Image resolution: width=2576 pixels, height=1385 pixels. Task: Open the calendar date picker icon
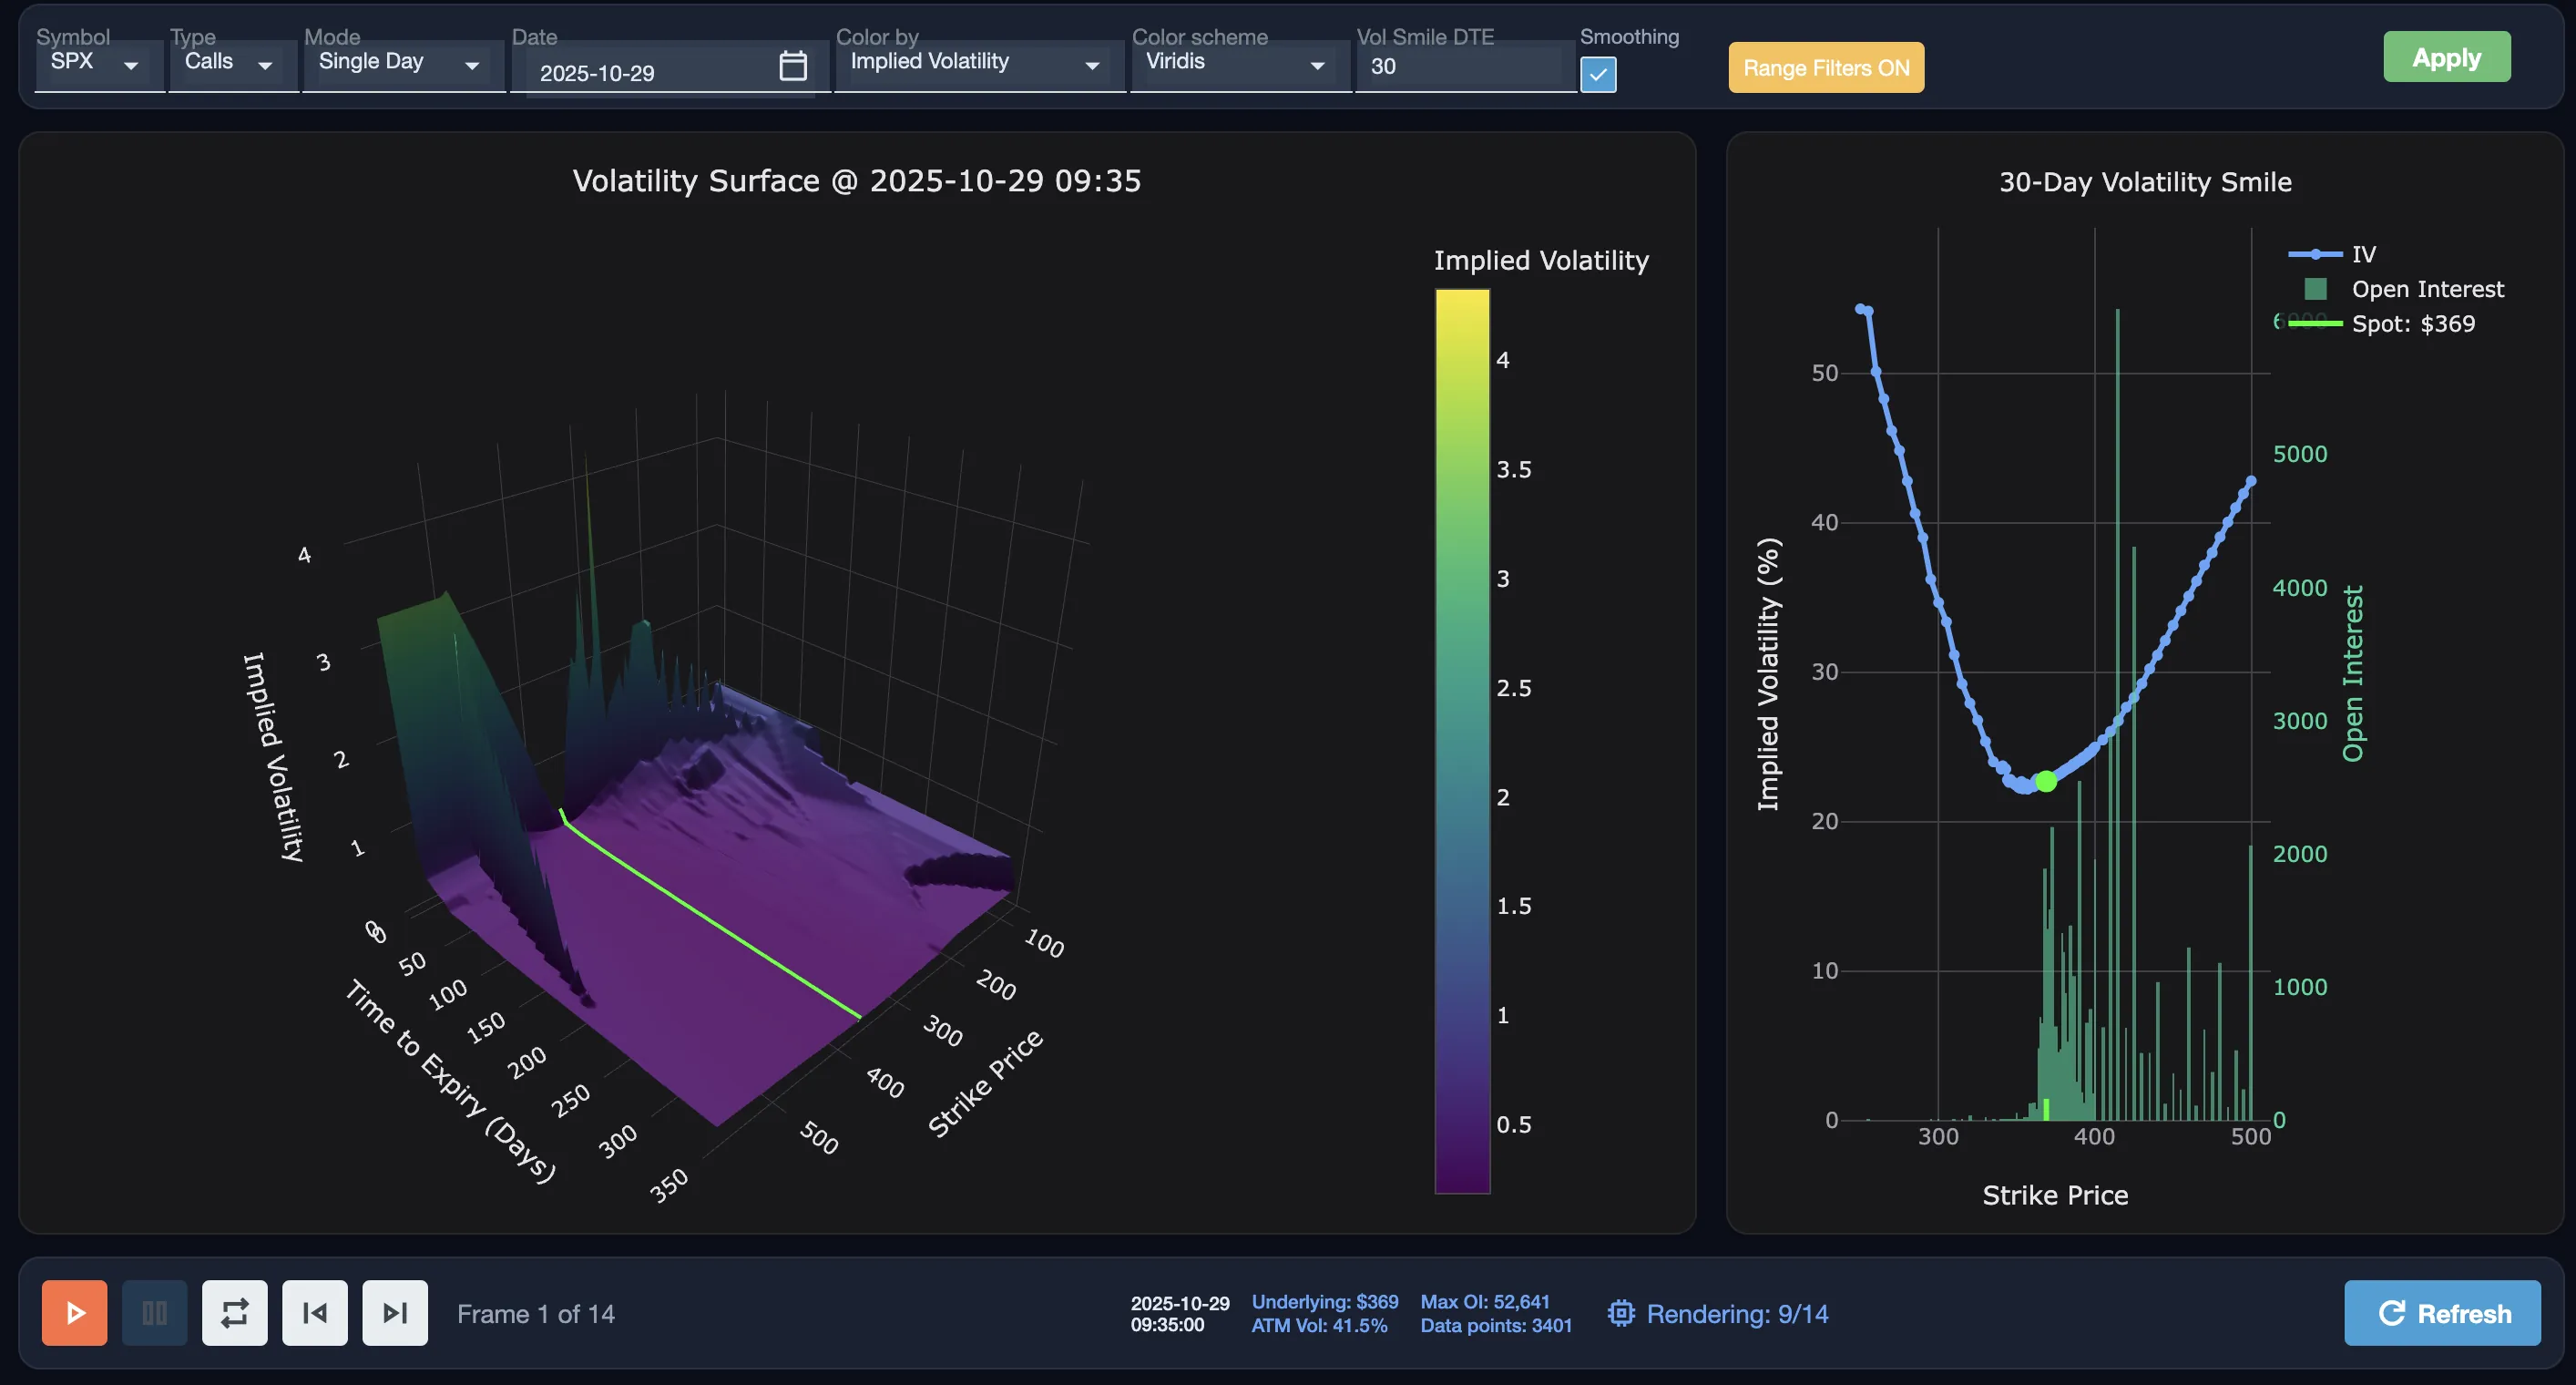point(792,66)
